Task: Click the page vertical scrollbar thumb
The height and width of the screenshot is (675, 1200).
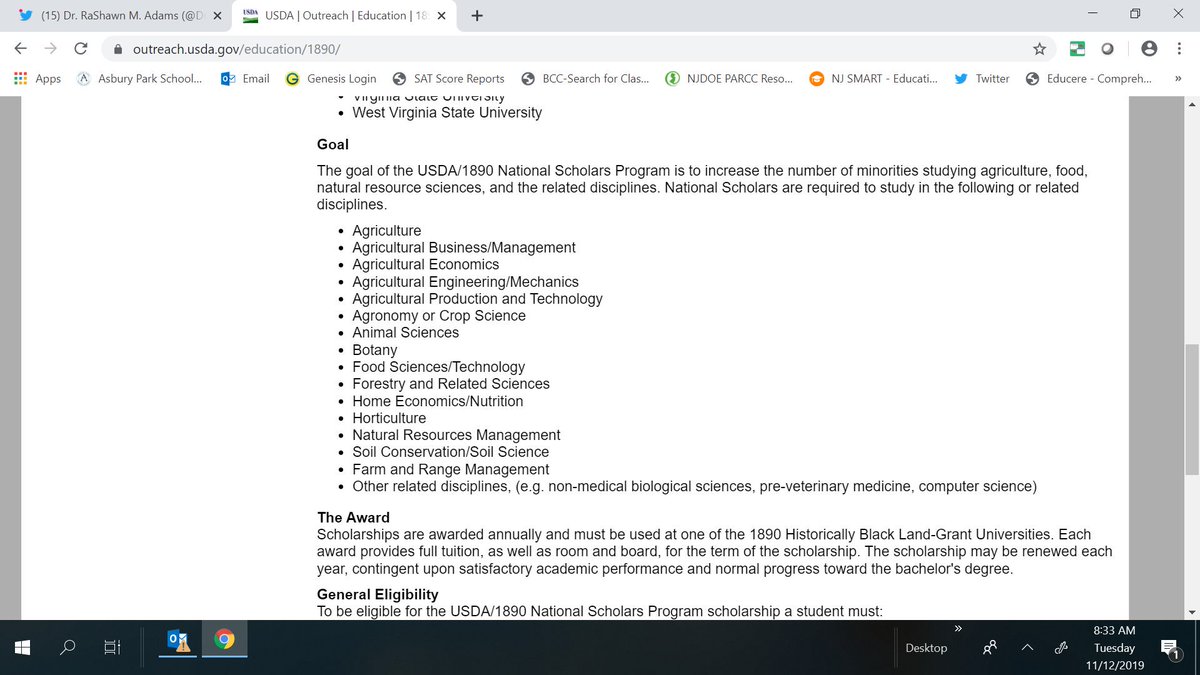Action: tap(1190, 409)
